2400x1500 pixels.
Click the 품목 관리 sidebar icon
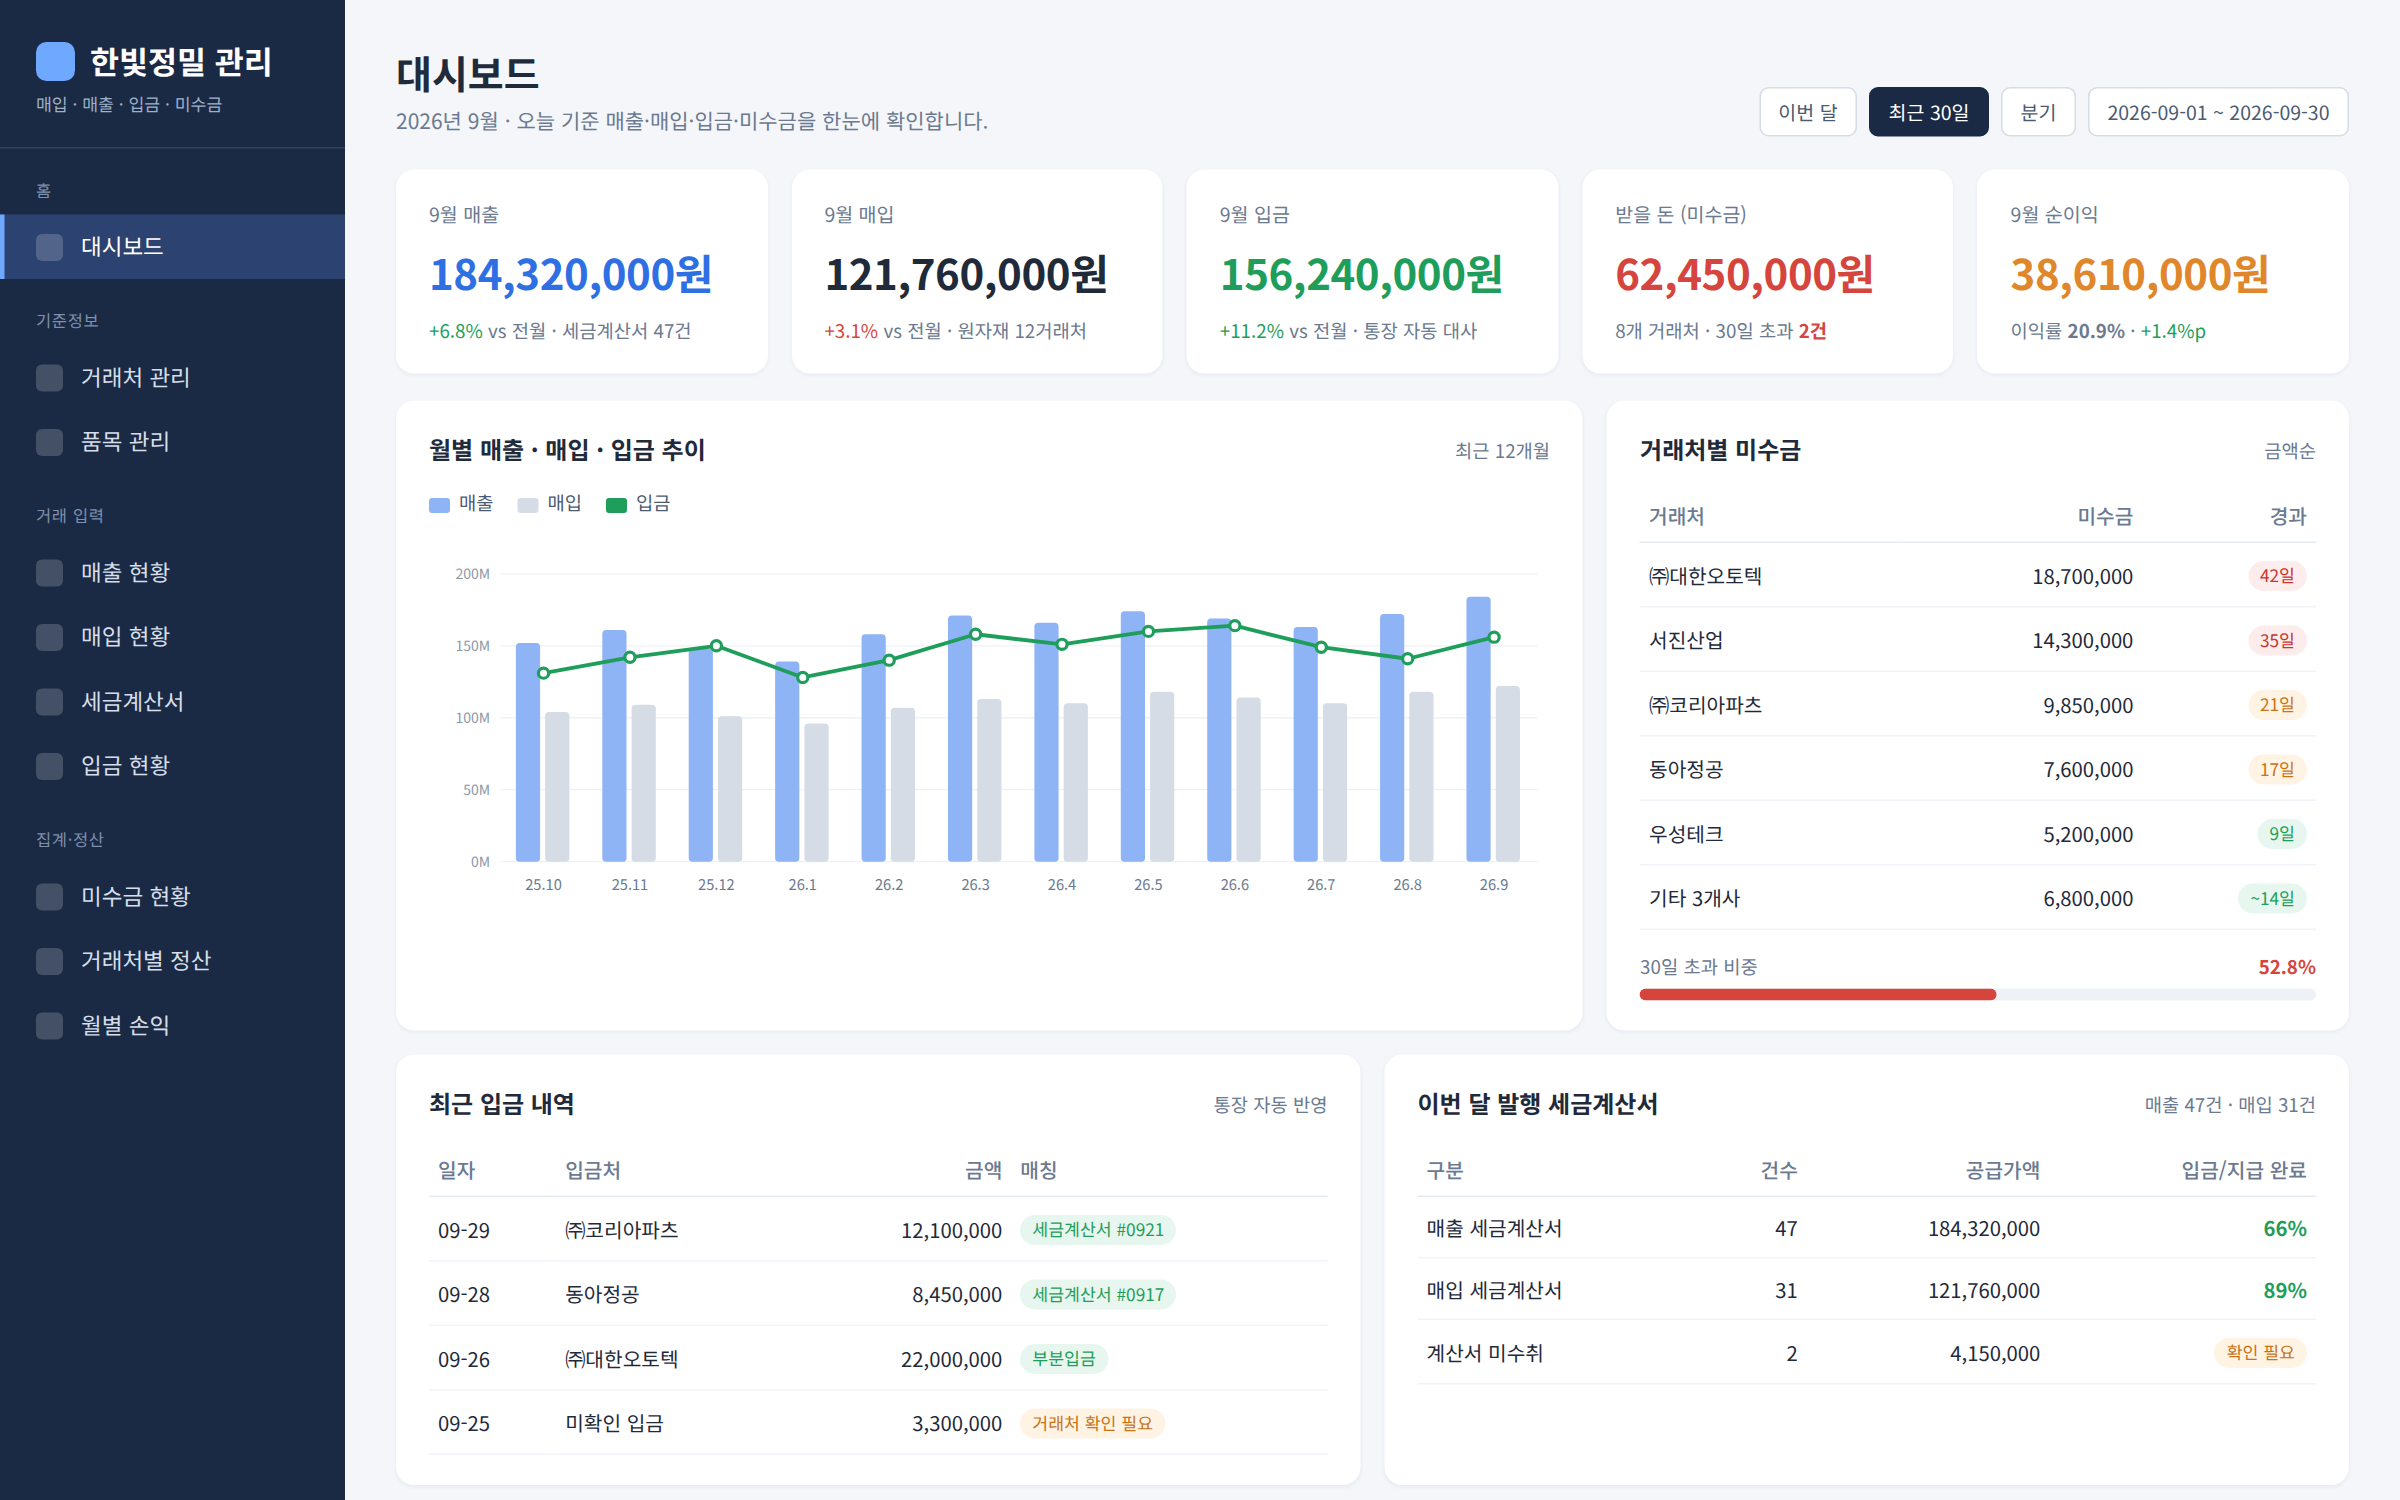[x=49, y=442]
